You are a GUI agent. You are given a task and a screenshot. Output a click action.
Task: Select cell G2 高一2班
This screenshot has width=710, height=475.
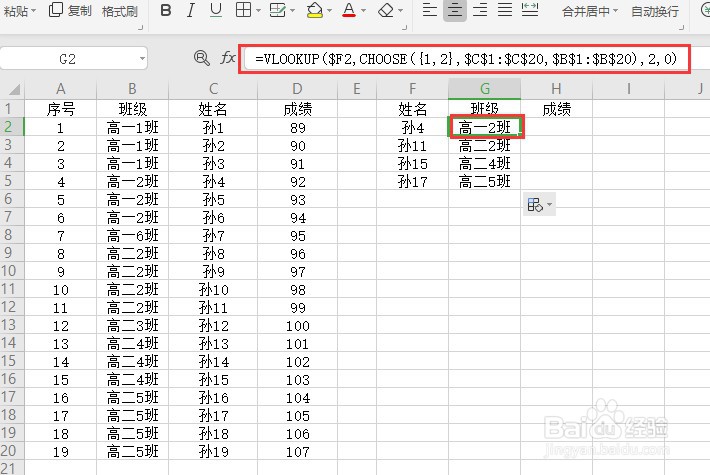click(x=485, y=127)
